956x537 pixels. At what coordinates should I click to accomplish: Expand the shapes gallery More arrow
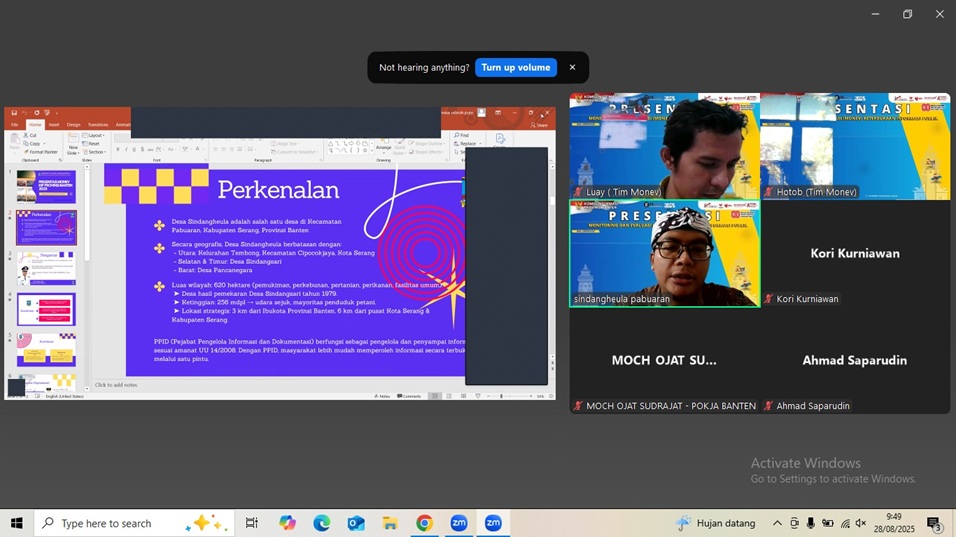click(x=371, y=150)
